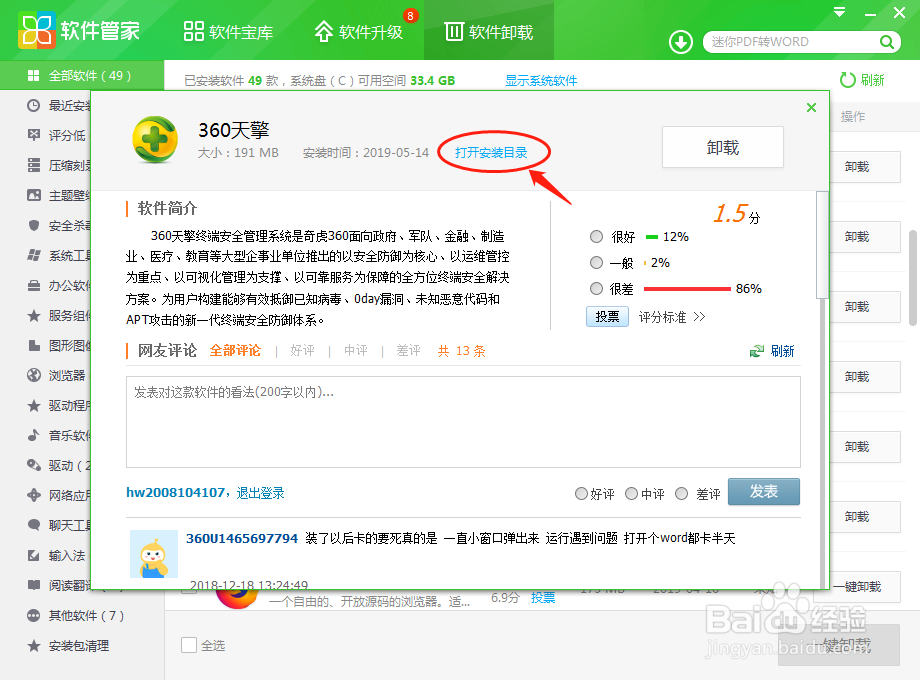This screenshot has height=680, width=920.
Task: Open the download manager arrow icon
Action: pos(681,42)
